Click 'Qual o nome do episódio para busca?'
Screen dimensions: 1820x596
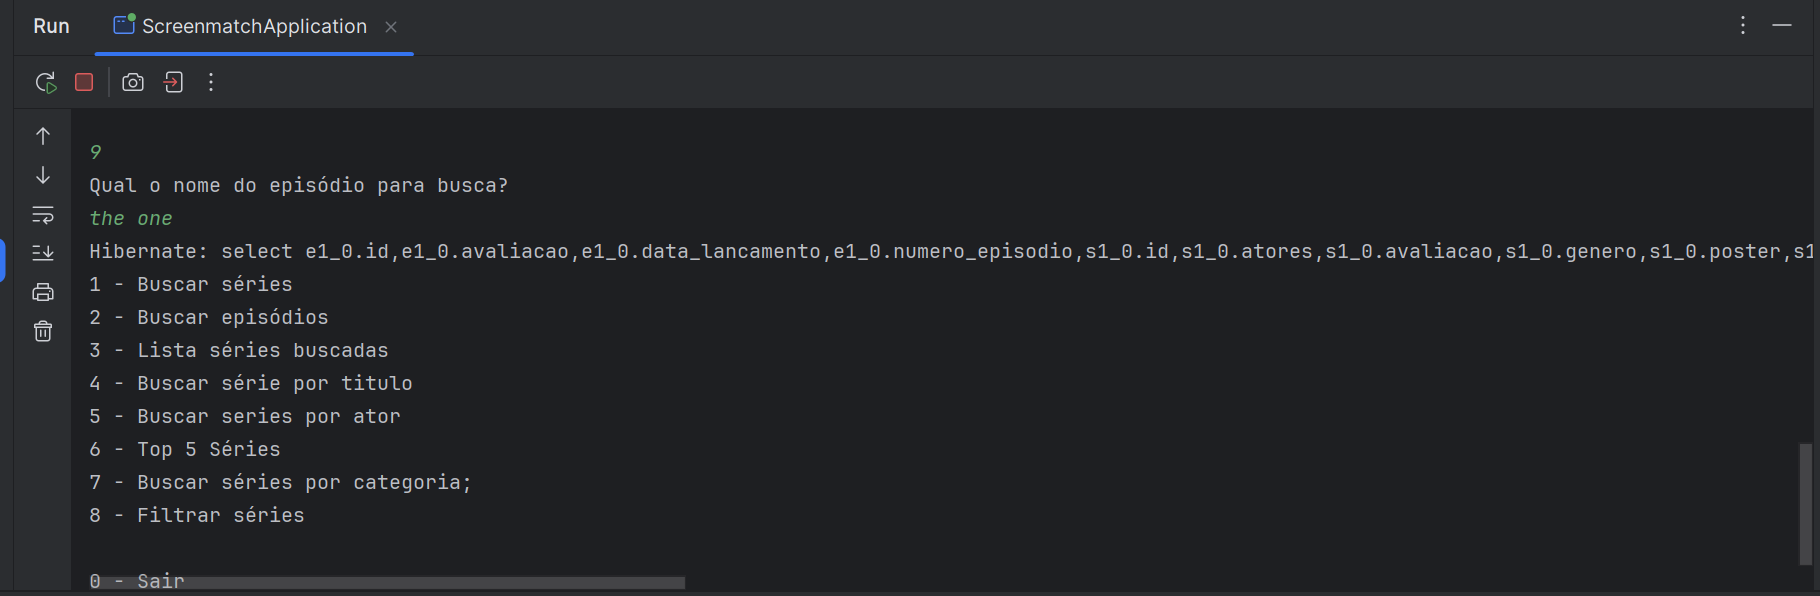pos(299,186)
